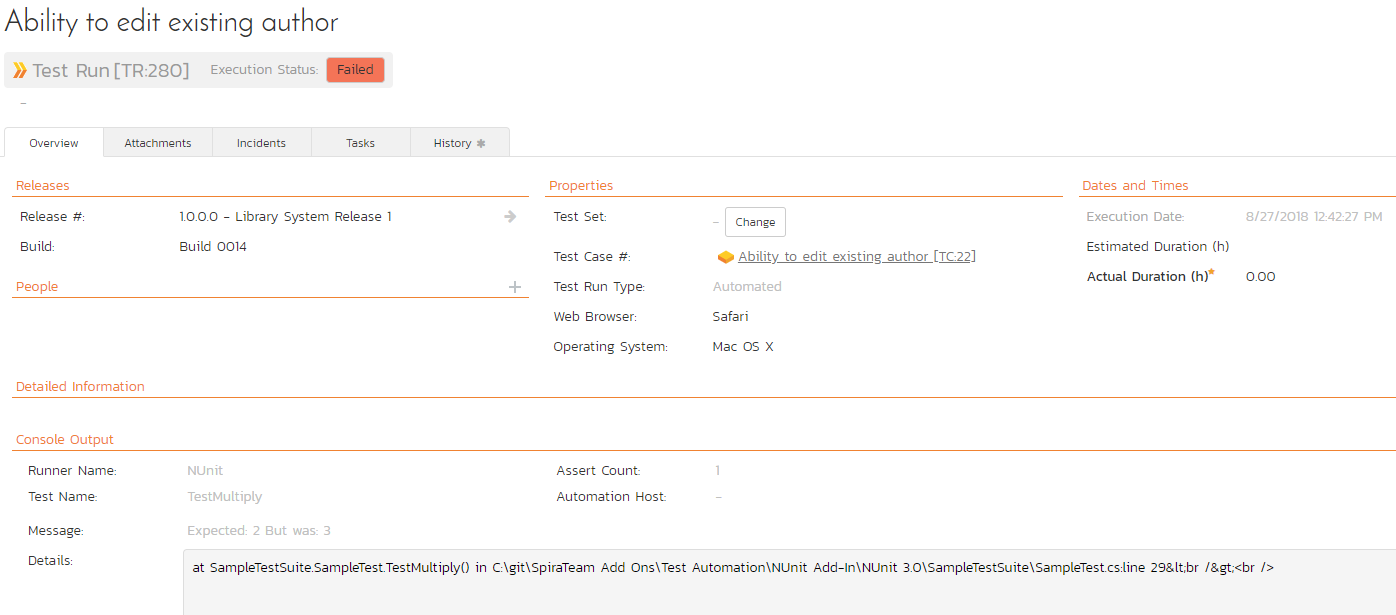Collapse the Console Output section header

[65, 440]
